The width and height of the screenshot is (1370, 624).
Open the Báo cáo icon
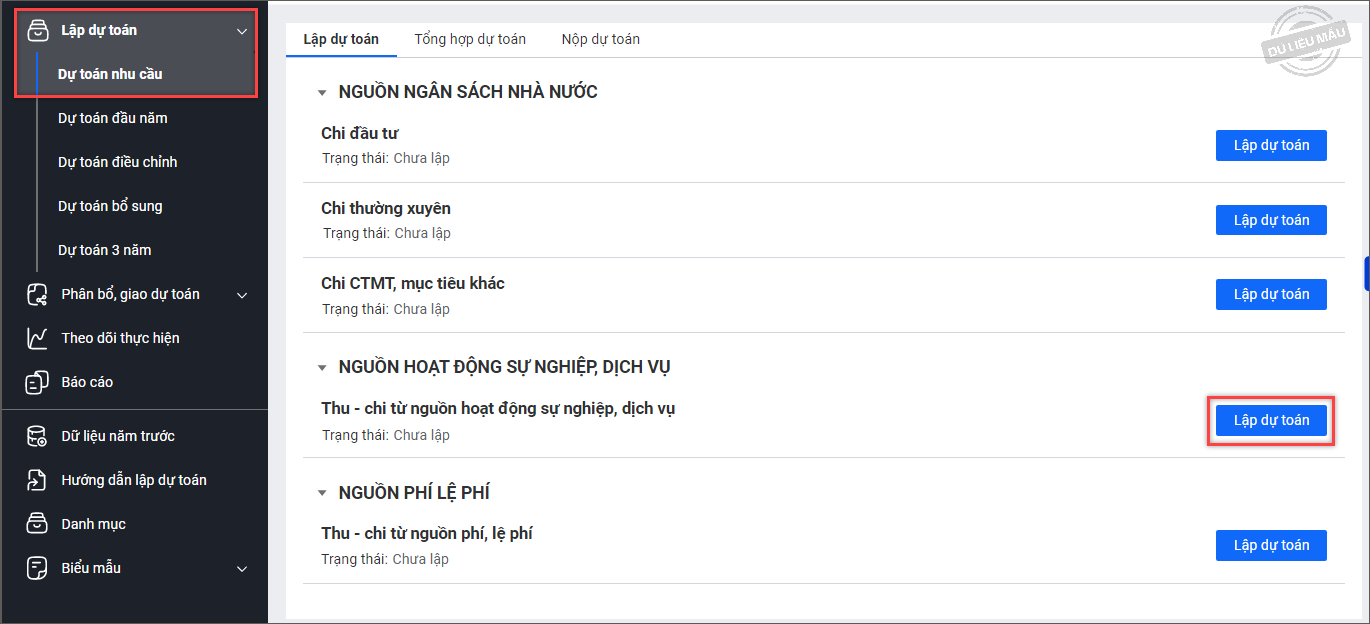point(37,382)
